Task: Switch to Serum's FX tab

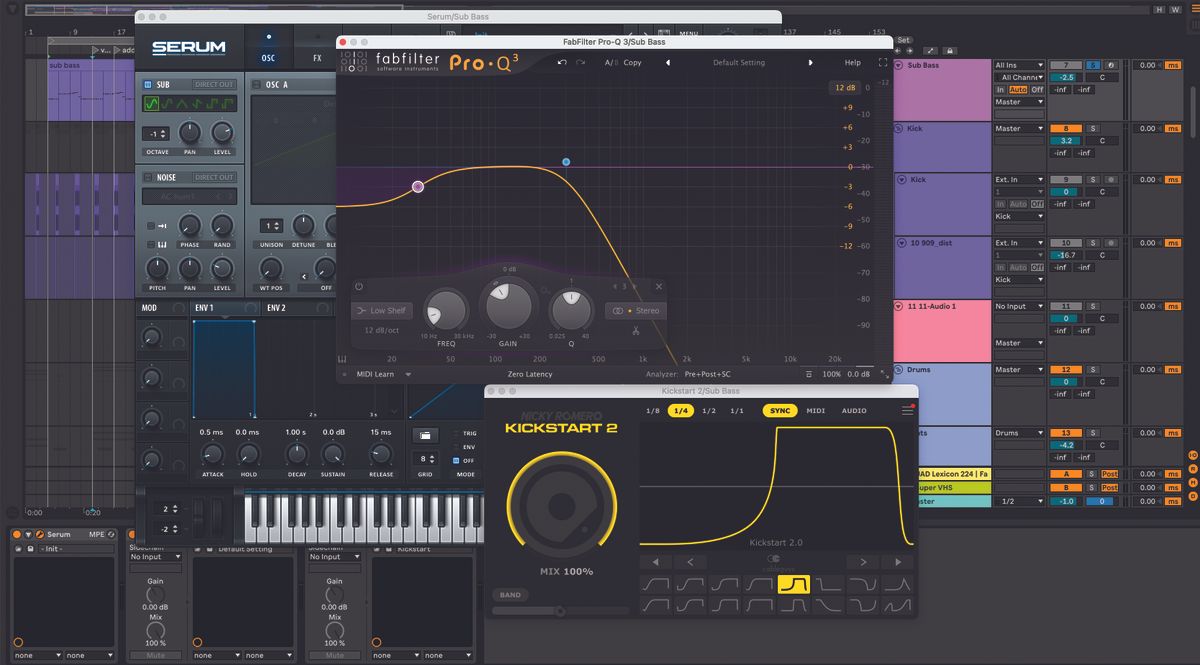Action: point(317,58)
